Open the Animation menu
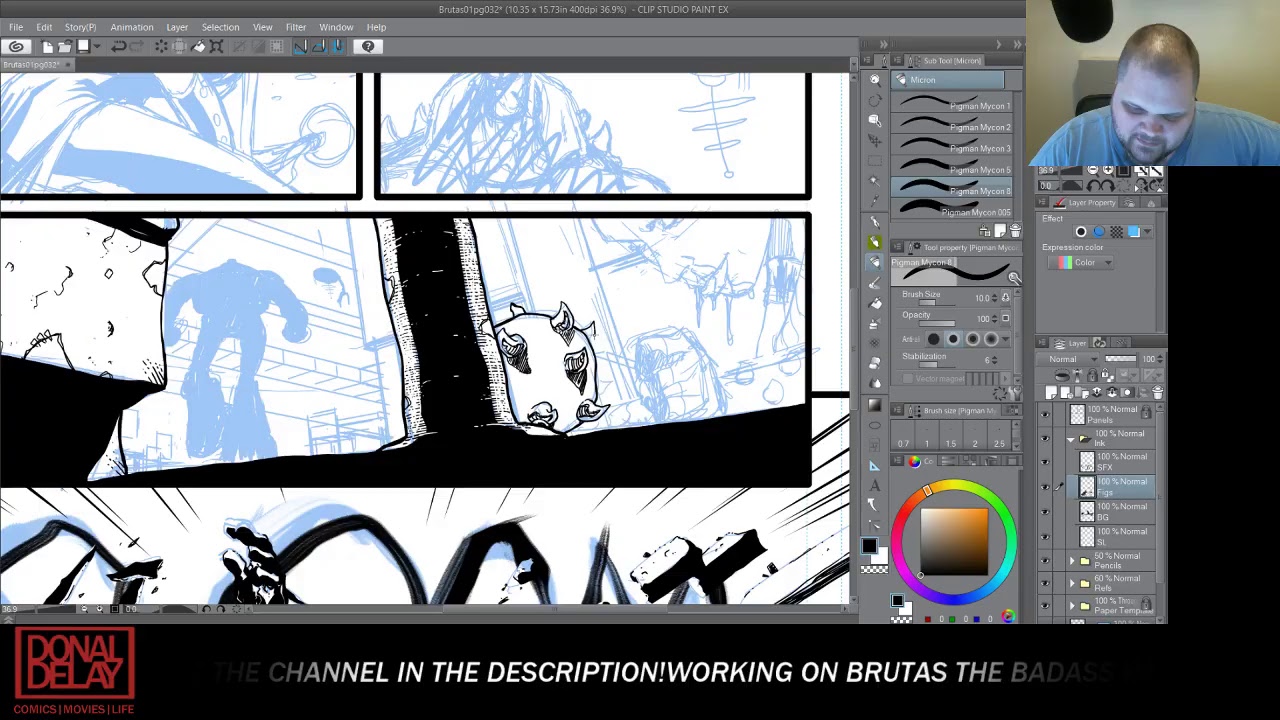This screenshot has height=720, width=1280. [131, 27]
